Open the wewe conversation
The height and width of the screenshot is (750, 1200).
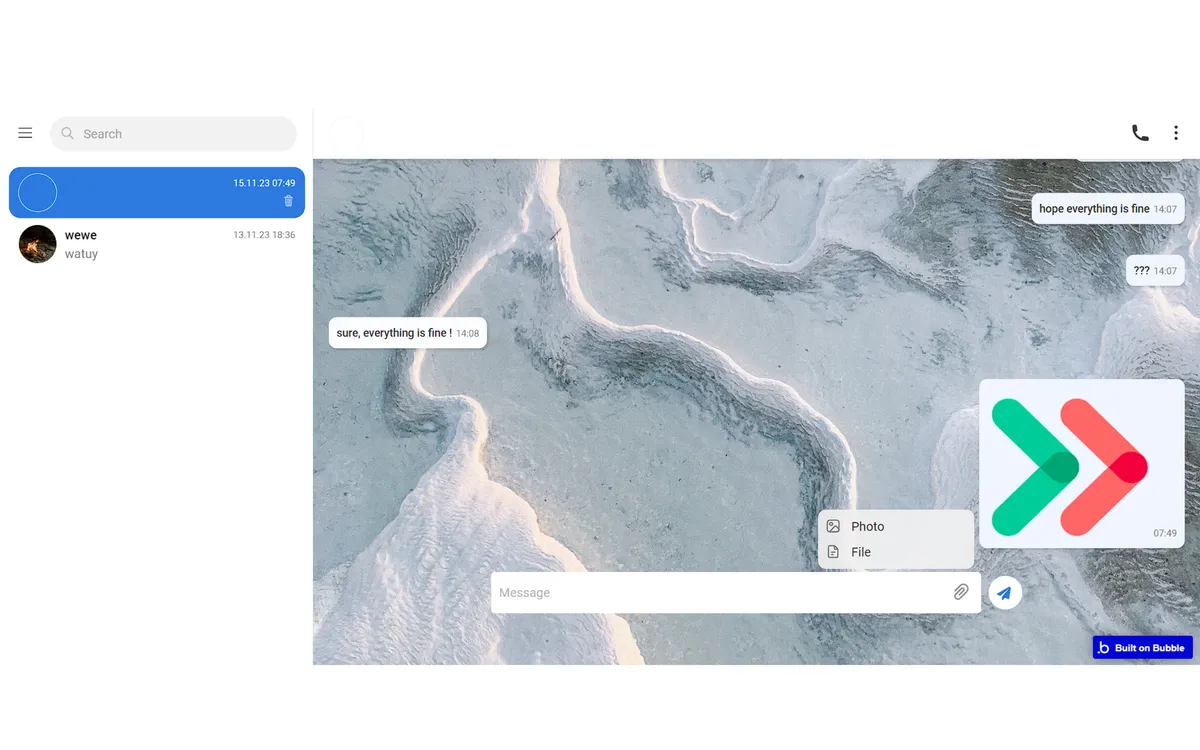(x=157, y=244)
